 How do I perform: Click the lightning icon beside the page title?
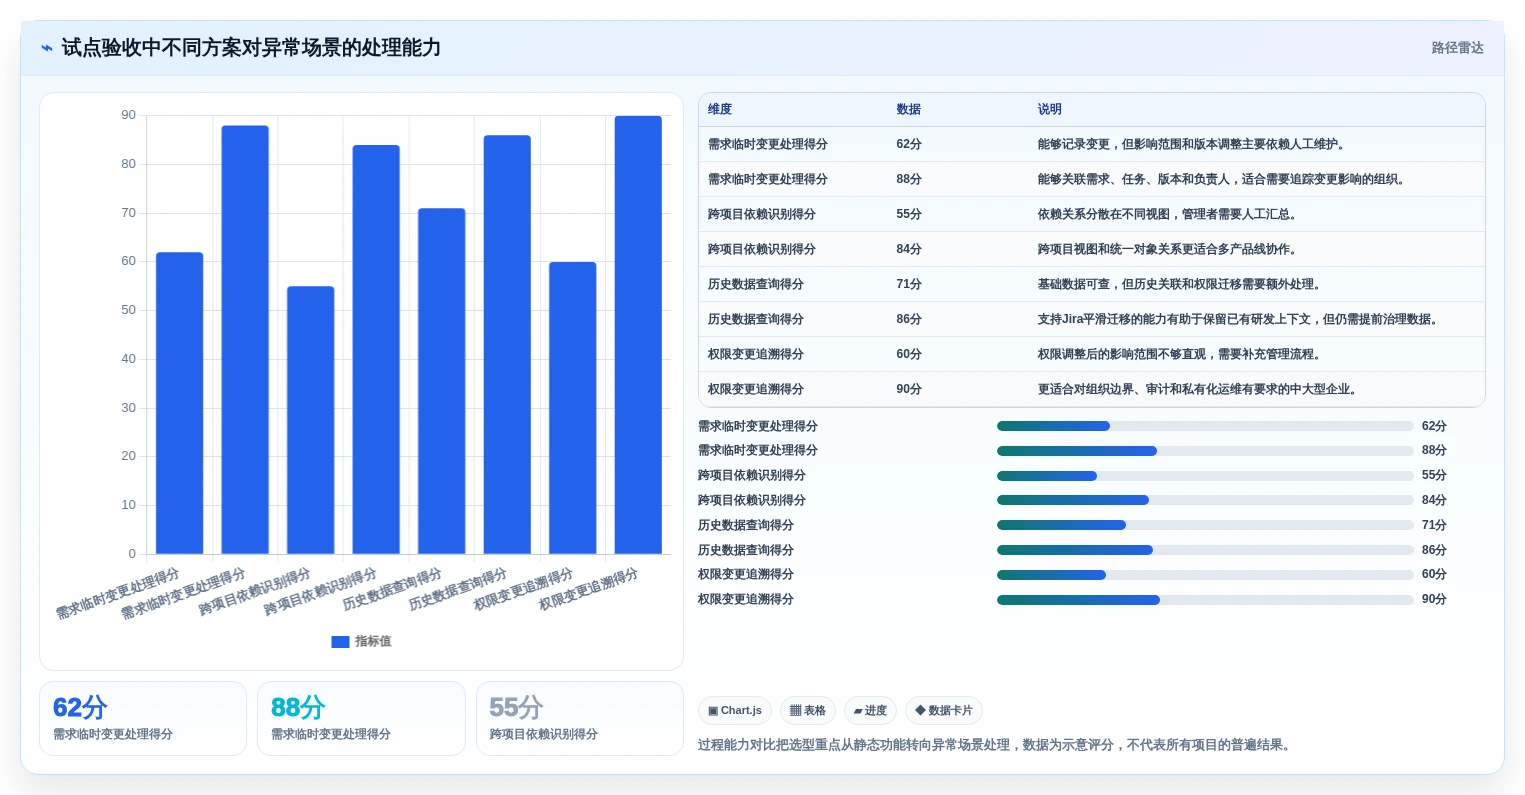[x=47, y=48]
